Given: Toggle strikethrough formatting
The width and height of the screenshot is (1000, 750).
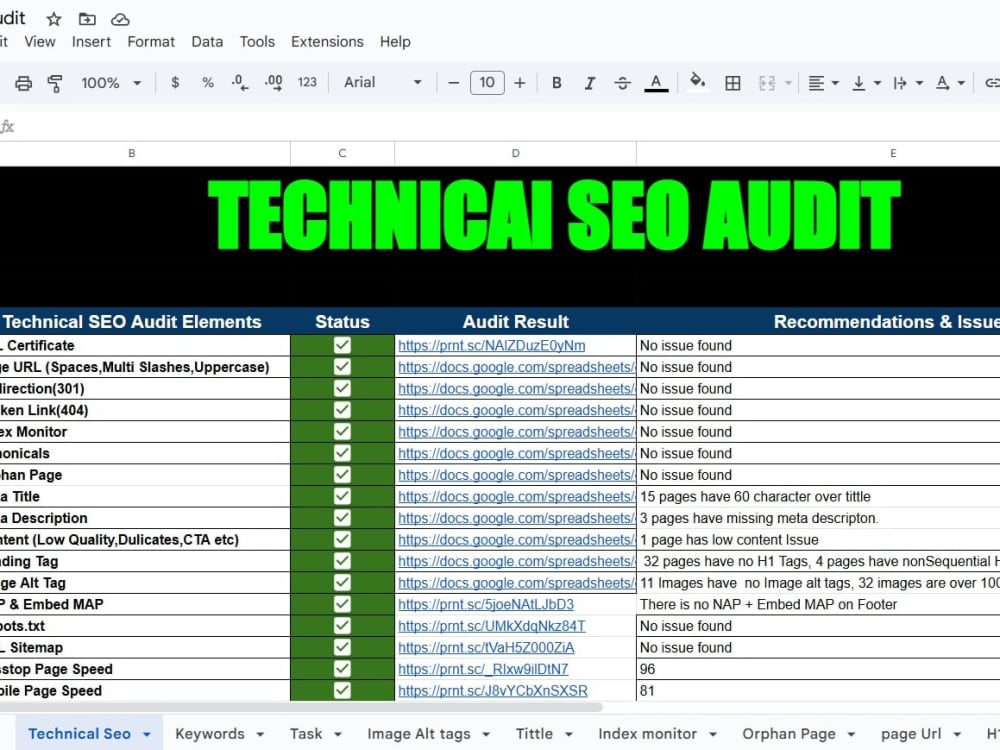Looking at the screenshot, I should (622, 83).
